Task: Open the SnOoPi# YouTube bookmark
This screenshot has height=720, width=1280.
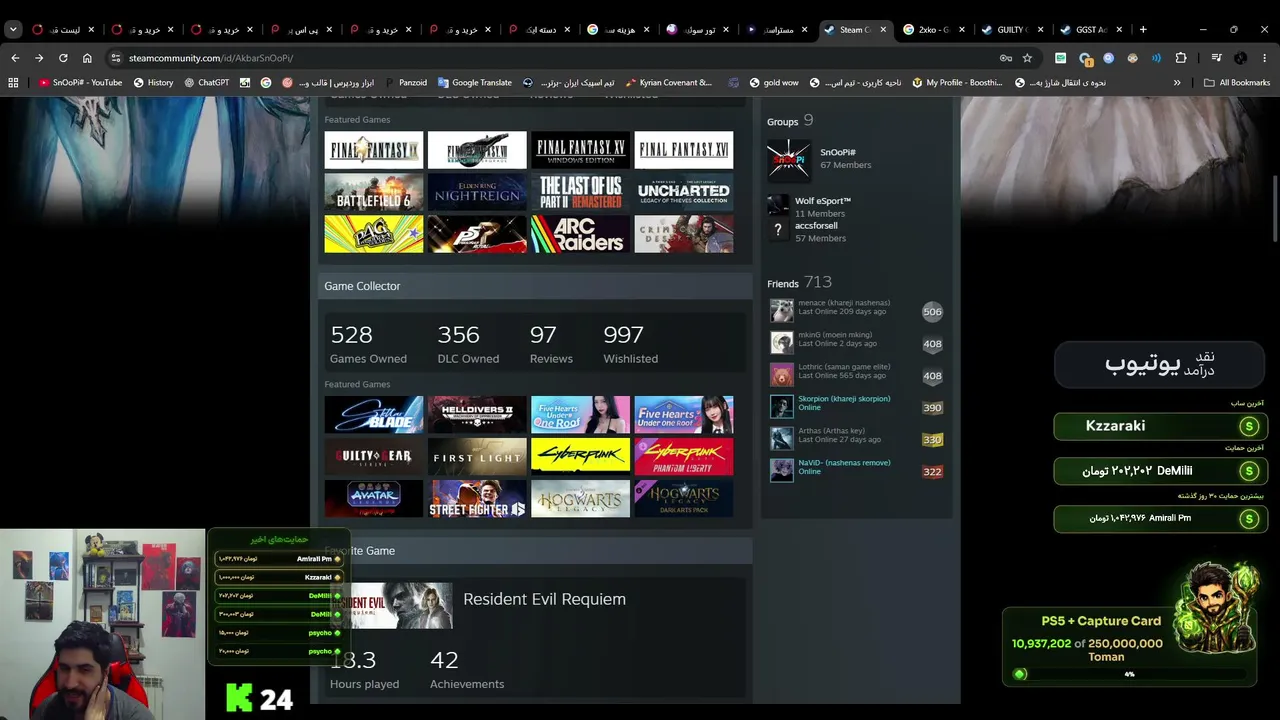Action: coord(80,83)
